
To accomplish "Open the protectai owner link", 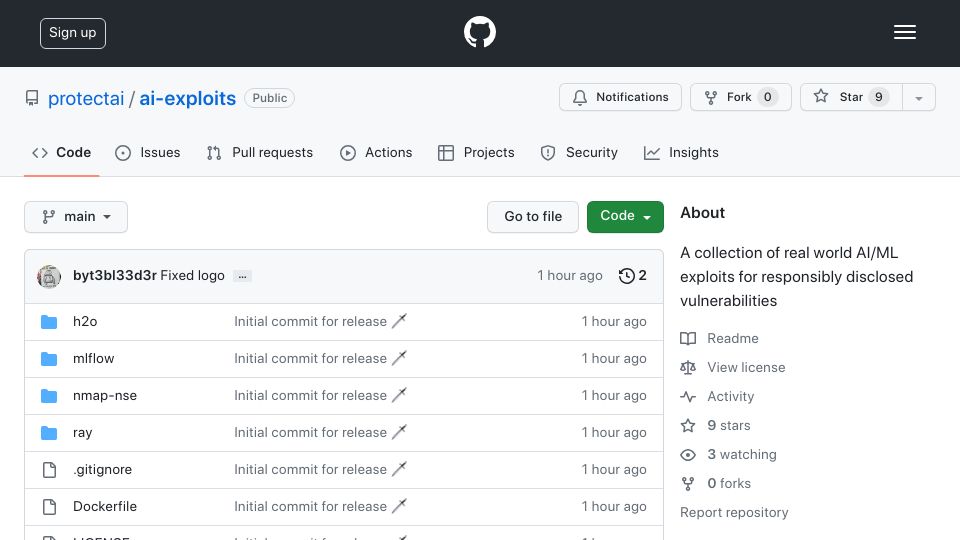I will pos(86,98).
